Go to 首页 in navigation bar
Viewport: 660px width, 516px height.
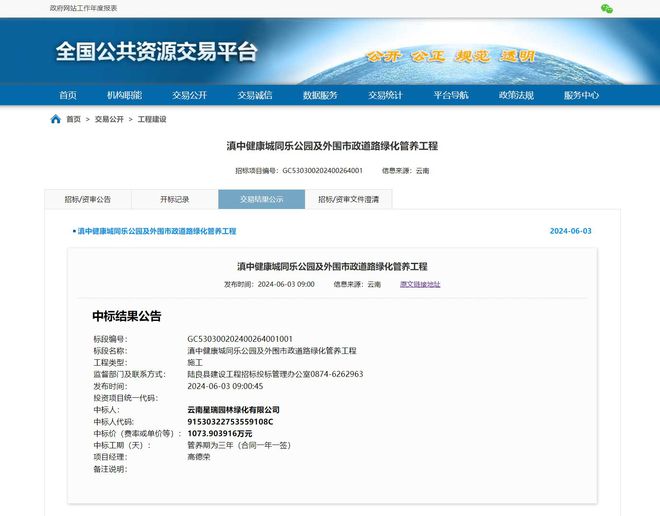[x=68, y=95]
